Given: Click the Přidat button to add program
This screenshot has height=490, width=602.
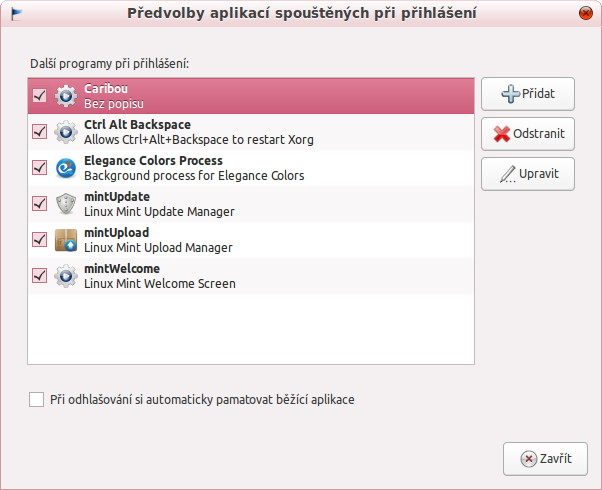Looking at the screenshot, I should [528, 94].
